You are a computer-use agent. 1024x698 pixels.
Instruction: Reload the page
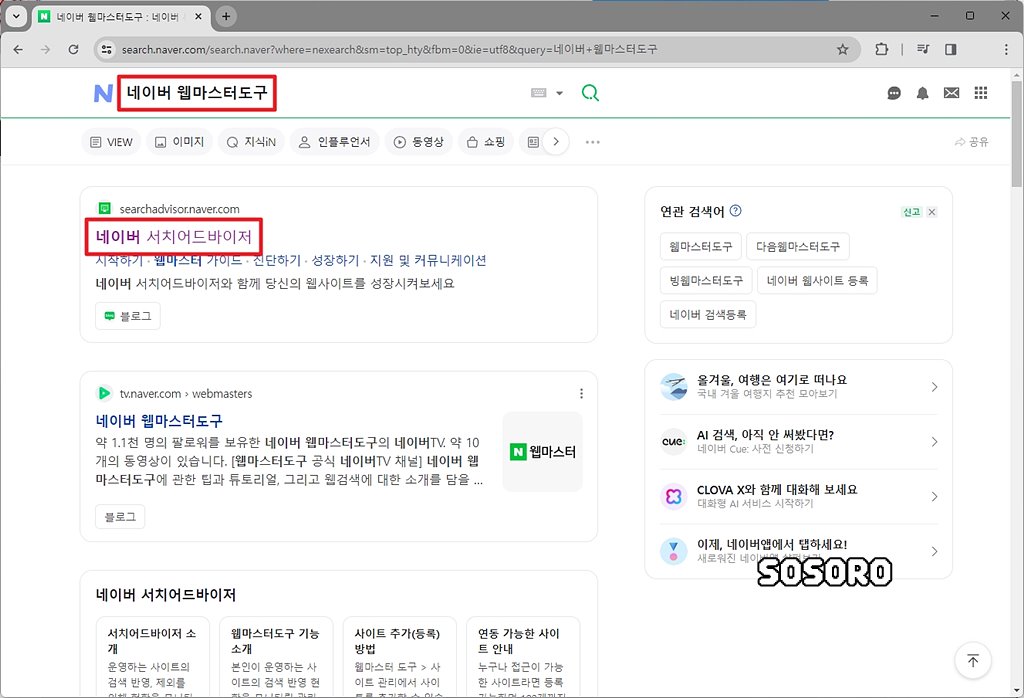pyautogui.click(x=73, y=50)
